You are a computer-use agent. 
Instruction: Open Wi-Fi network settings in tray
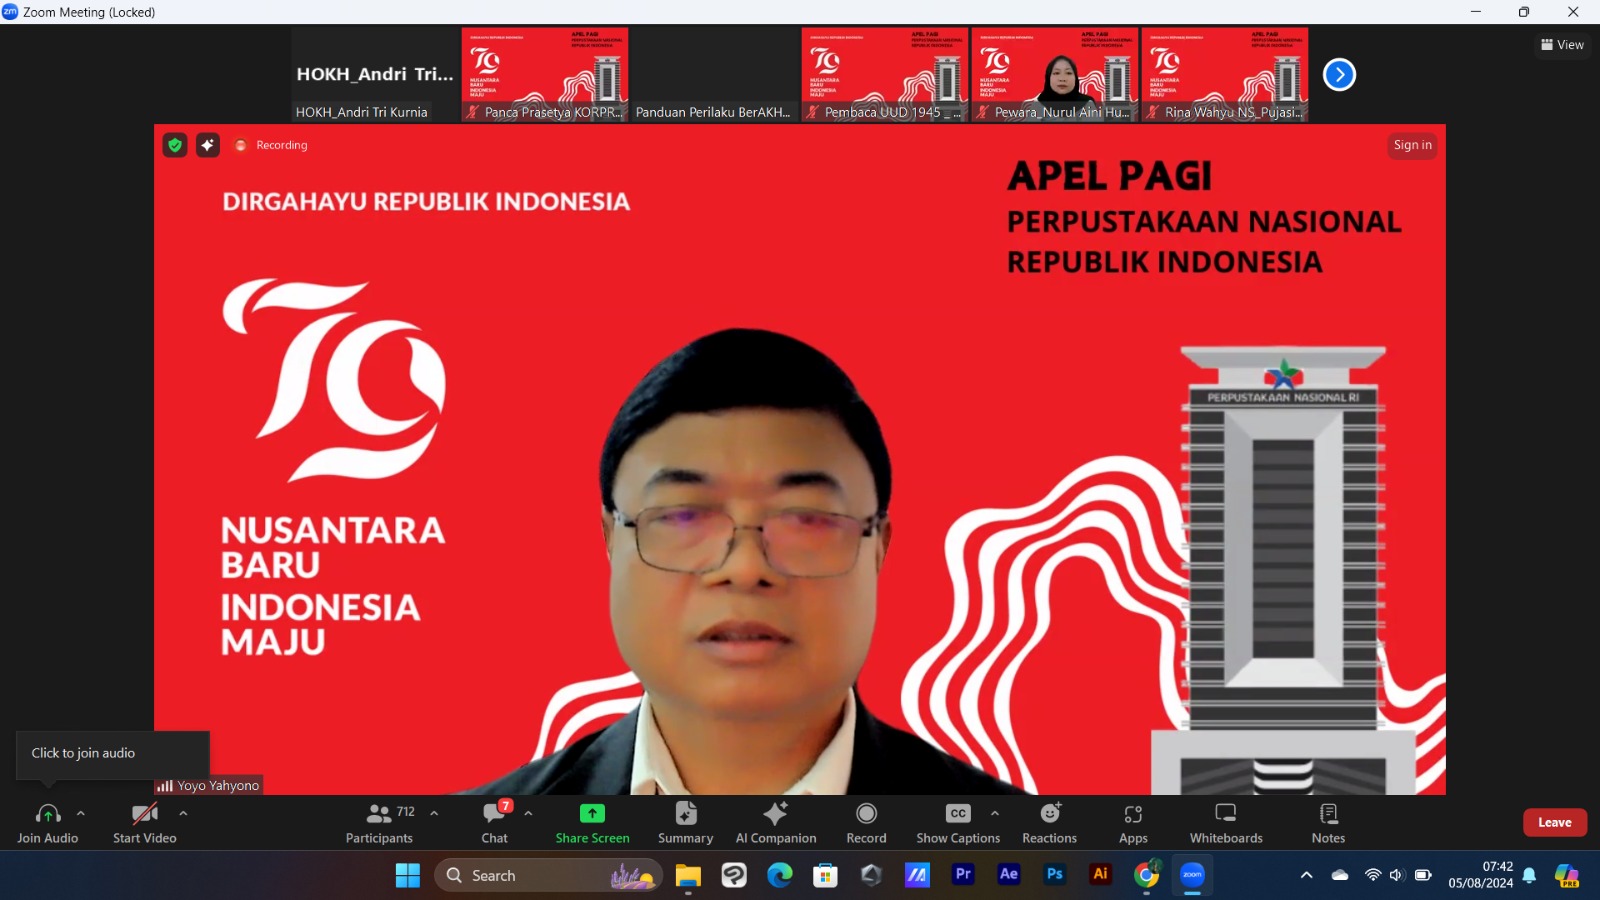(x=1373, y=875)
